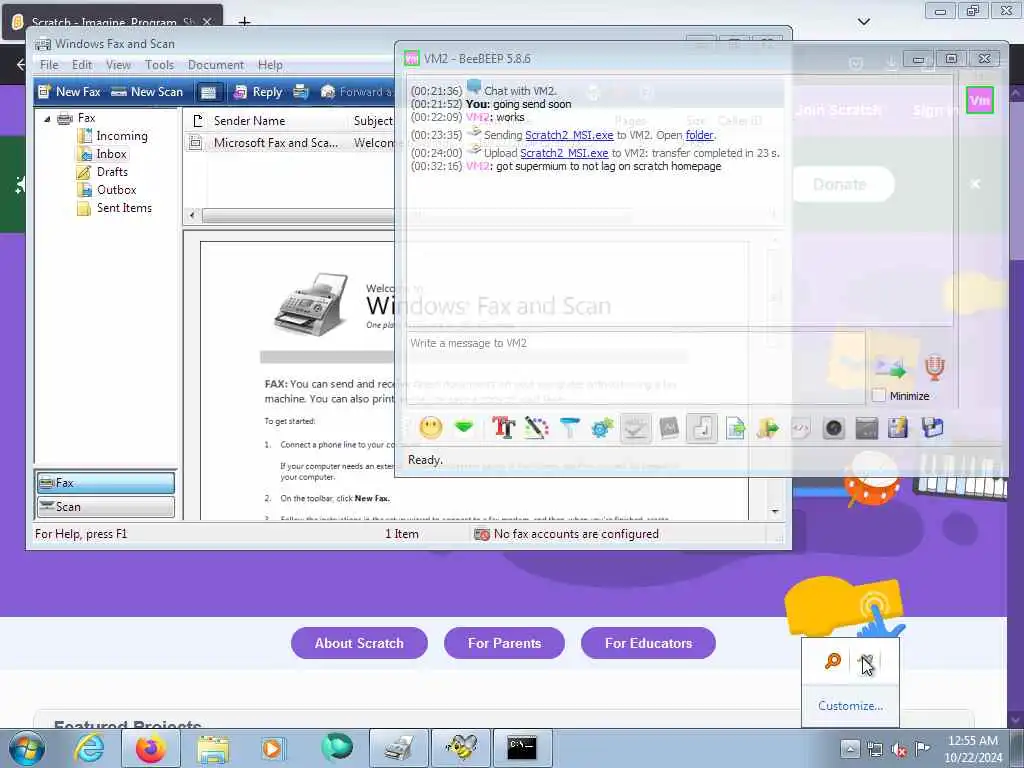Click the camera icon in BeeBEEP toolbar
This screenshot has height=768, width=1024.
pos(834,428)
